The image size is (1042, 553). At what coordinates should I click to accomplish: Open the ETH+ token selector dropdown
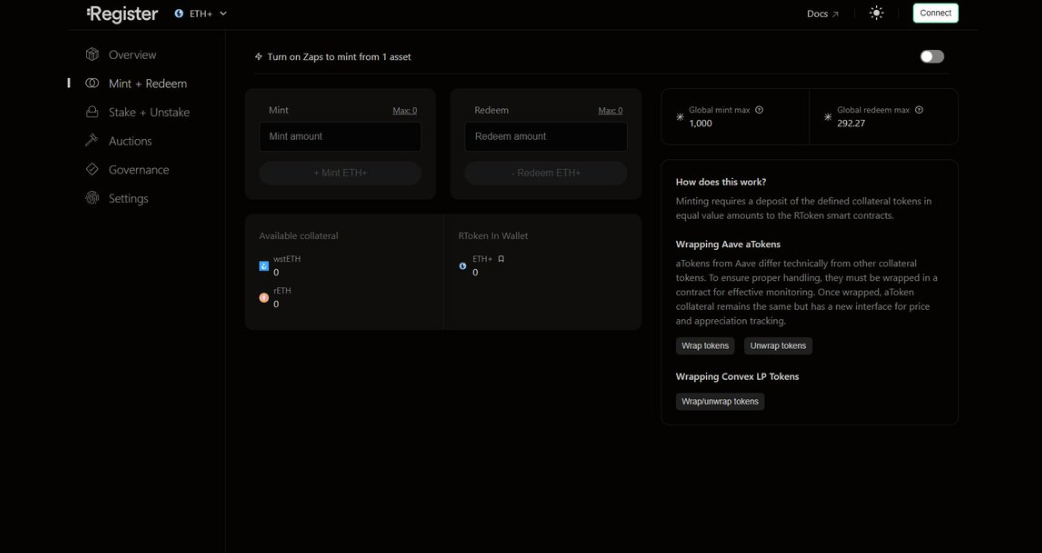(x=201, y=14)
